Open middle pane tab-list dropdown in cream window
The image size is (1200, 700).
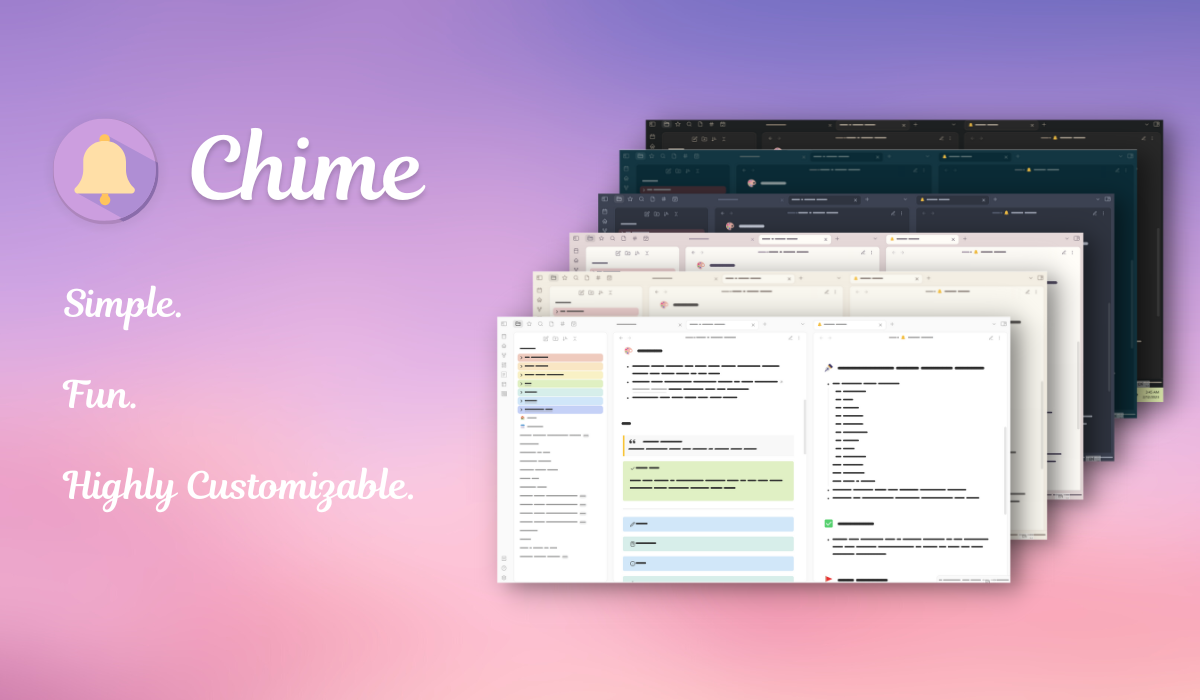coord(838,277)
